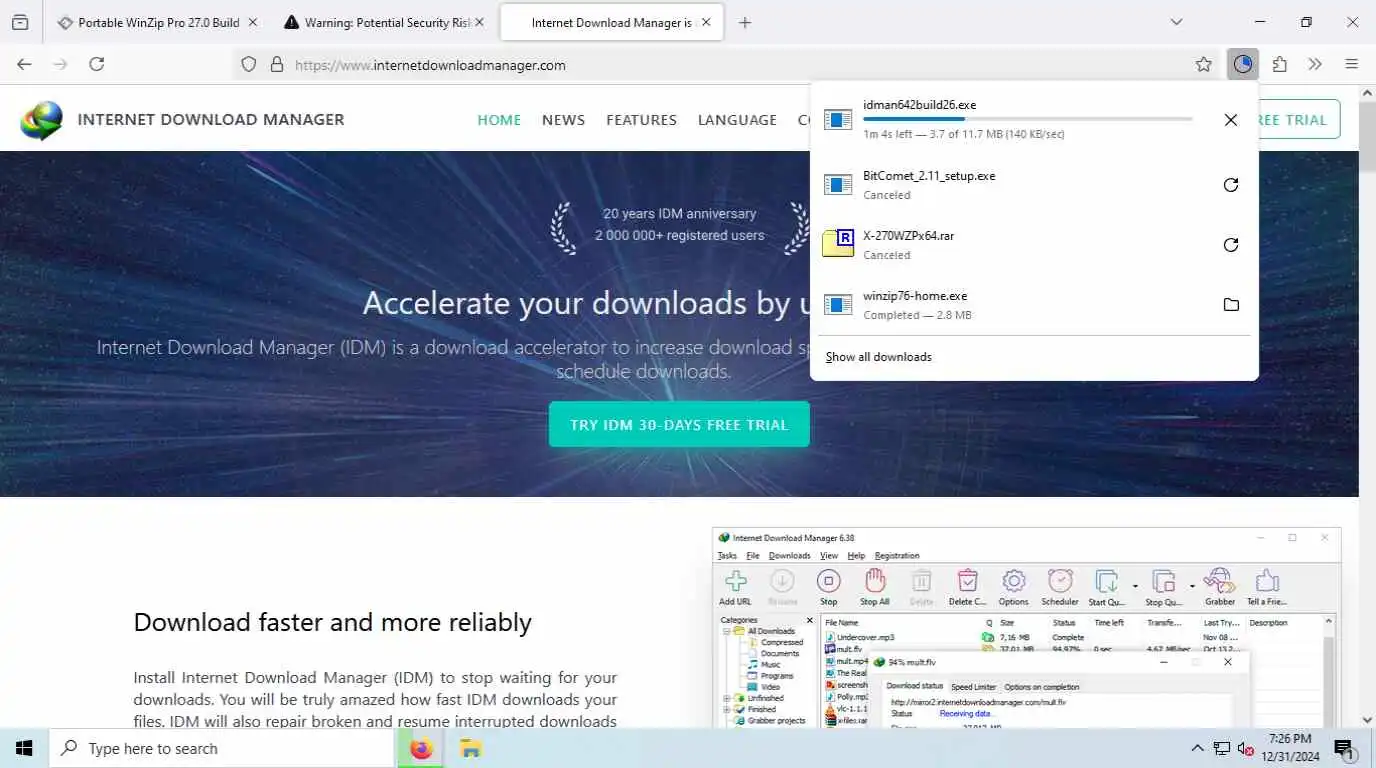
Task: Click the muted volume tray icon
Action: pyautogui.click(x=1246, y=748)
